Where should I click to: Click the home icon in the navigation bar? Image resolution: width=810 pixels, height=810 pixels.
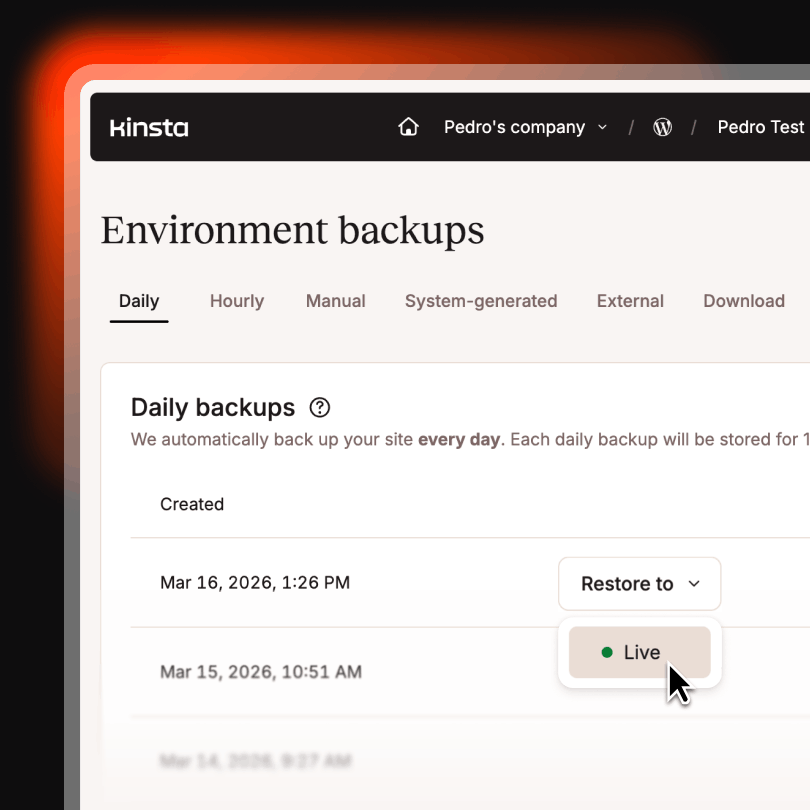pos(408,127)
